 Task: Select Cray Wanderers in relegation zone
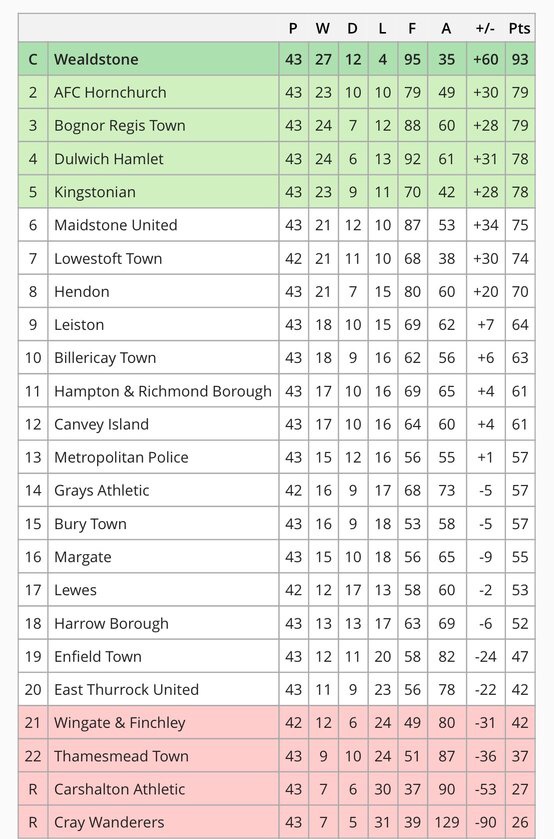coord(109,822)
